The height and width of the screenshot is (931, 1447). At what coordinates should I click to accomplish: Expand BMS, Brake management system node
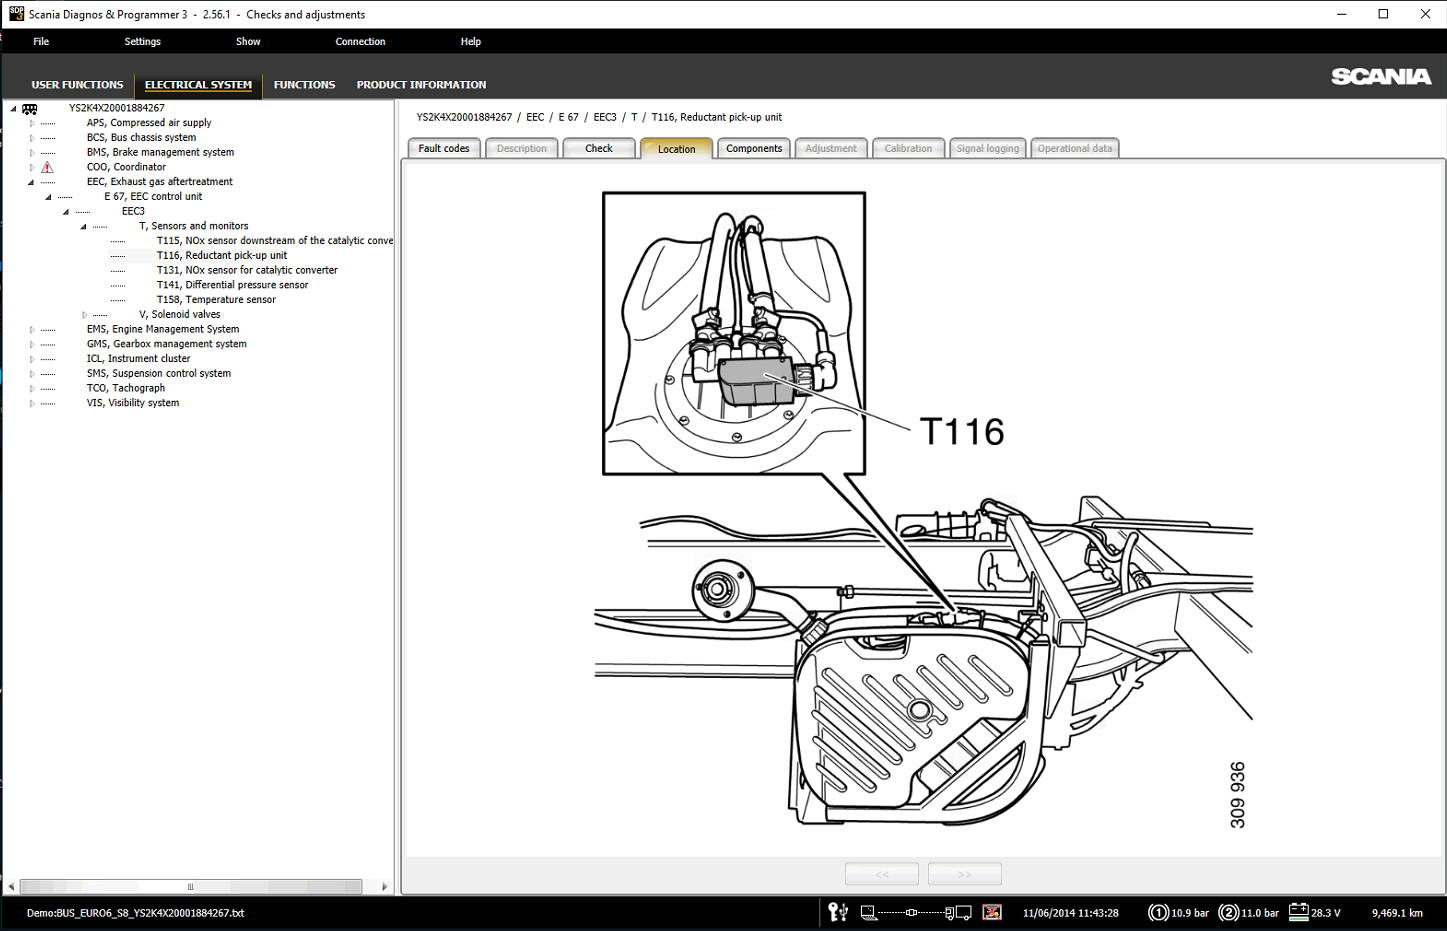click(x=32, y=153)
